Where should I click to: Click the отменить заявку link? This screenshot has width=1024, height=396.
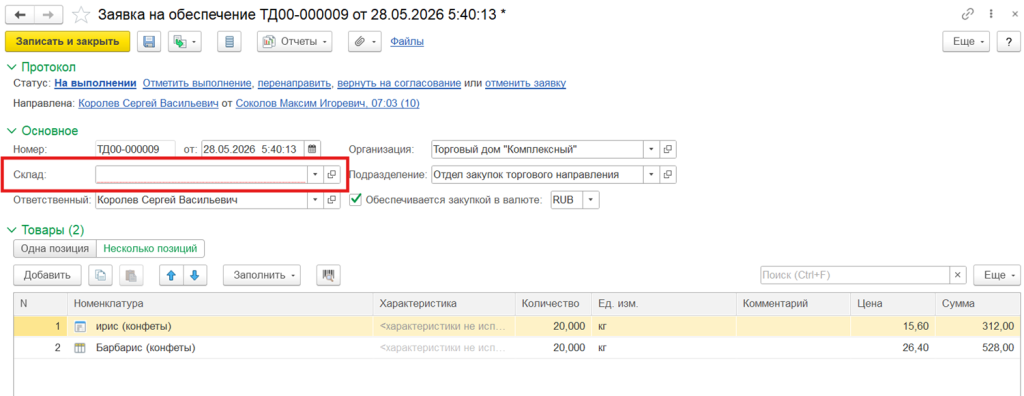[526, 84]
